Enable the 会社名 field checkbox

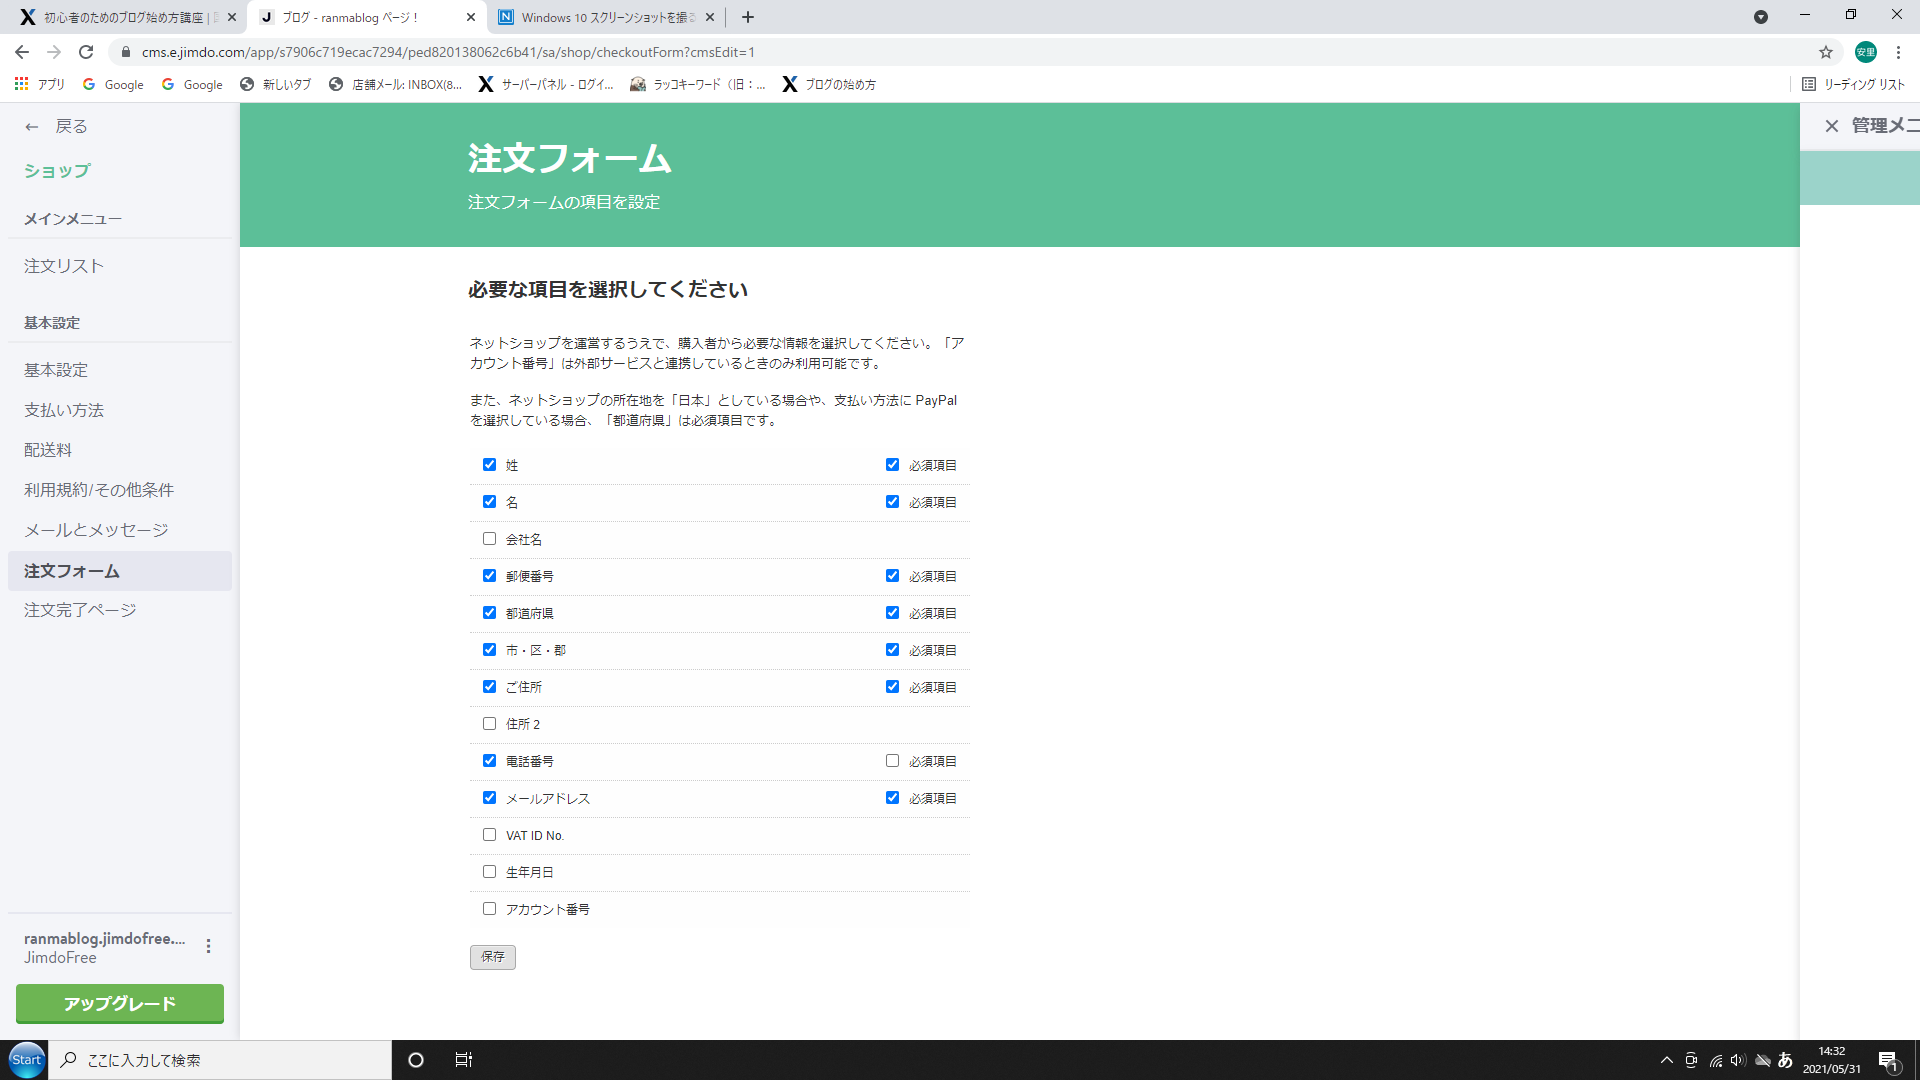(x=489, y=539)
